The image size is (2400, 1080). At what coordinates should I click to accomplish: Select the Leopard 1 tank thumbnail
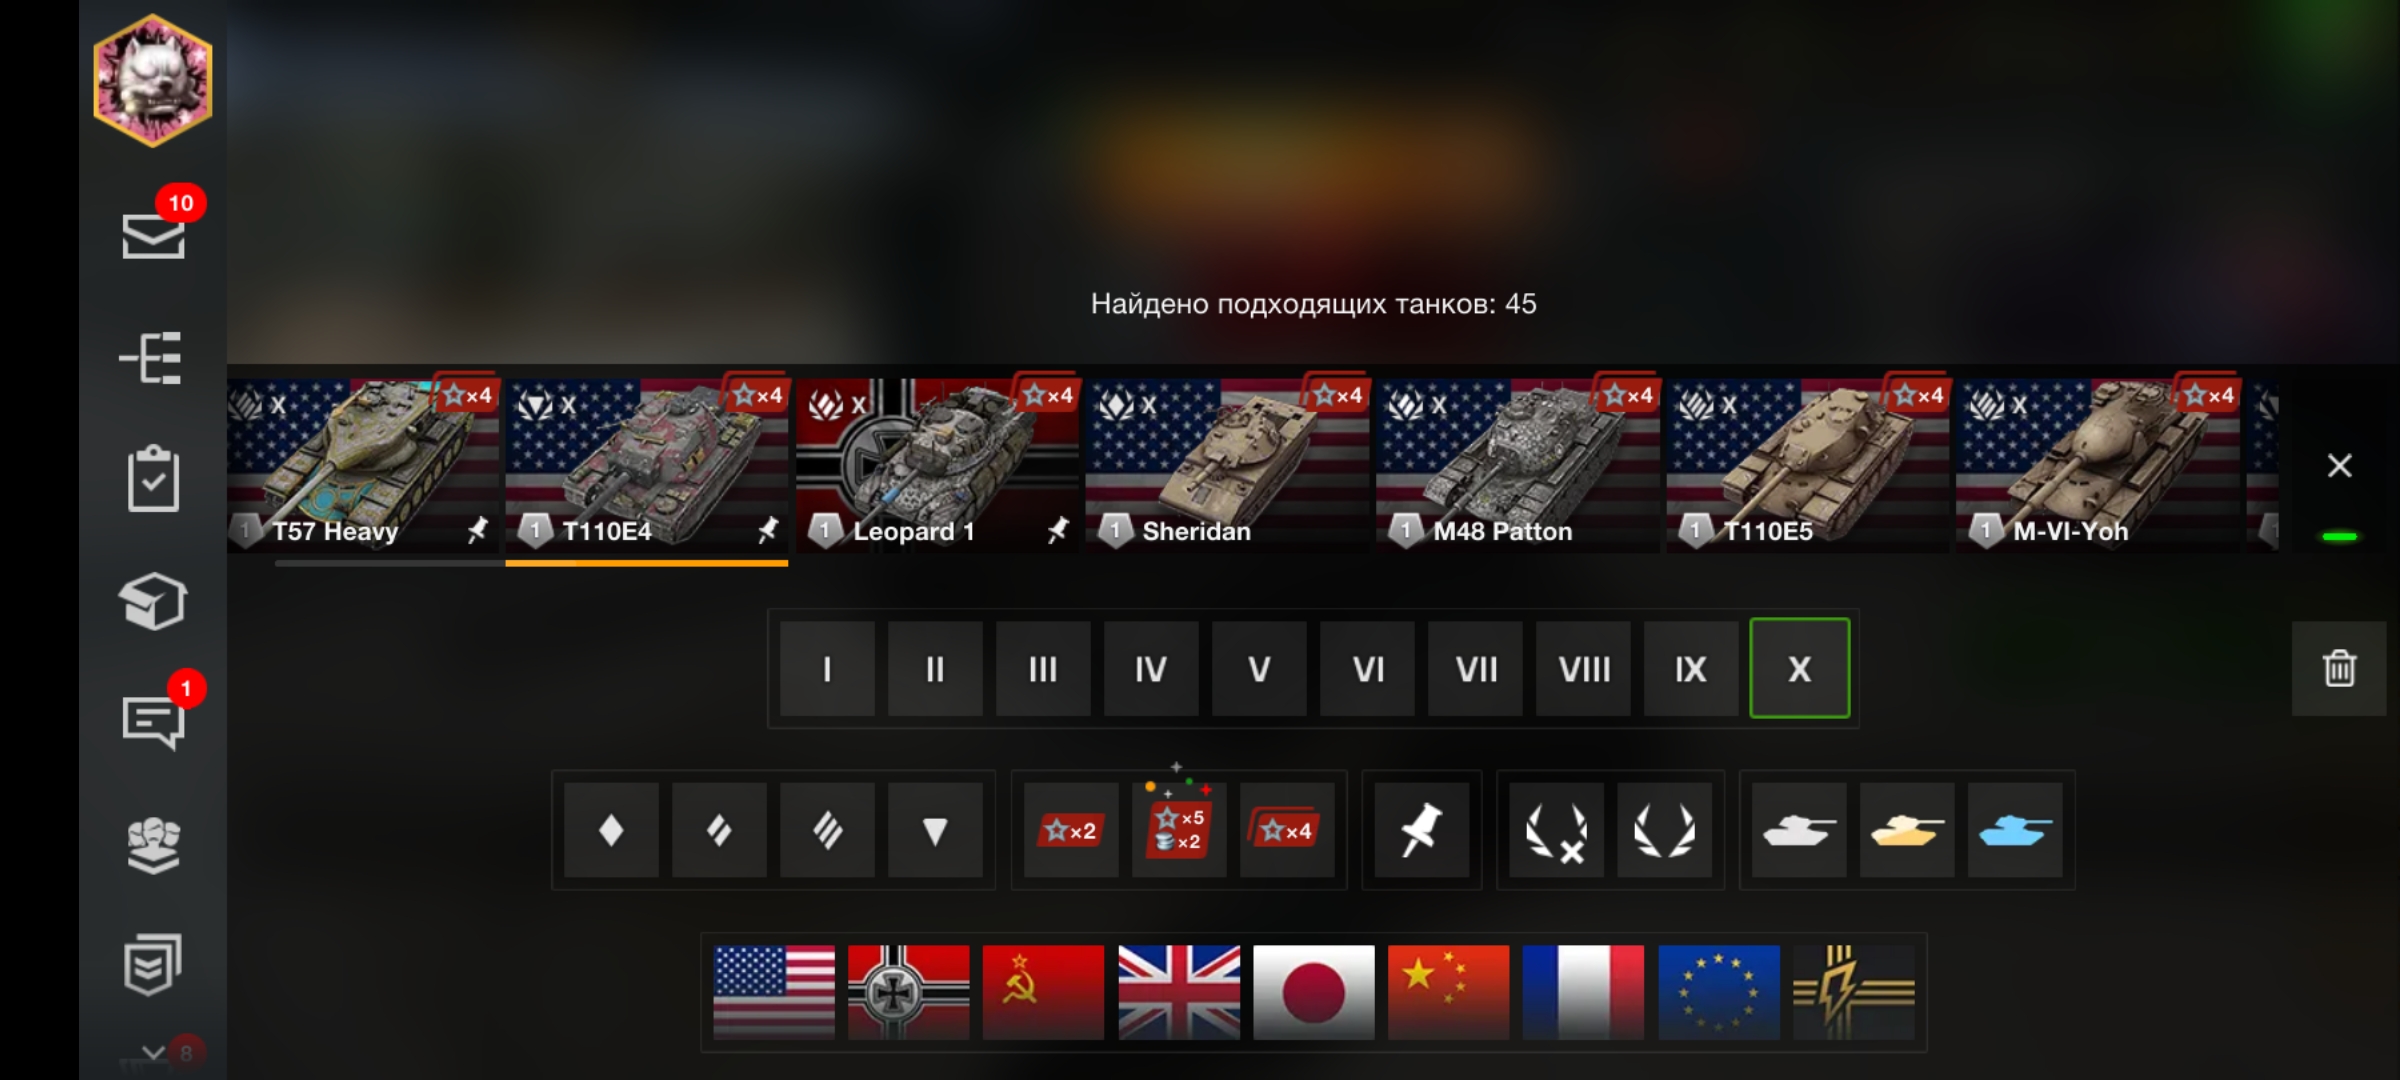[938, 465]
